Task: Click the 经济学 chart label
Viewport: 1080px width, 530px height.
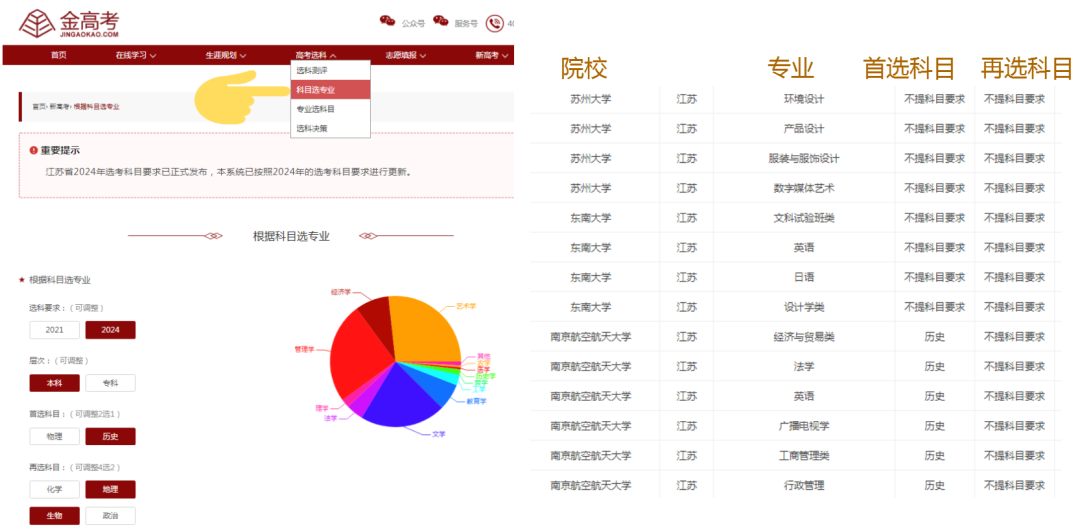Action: point(340,292)
